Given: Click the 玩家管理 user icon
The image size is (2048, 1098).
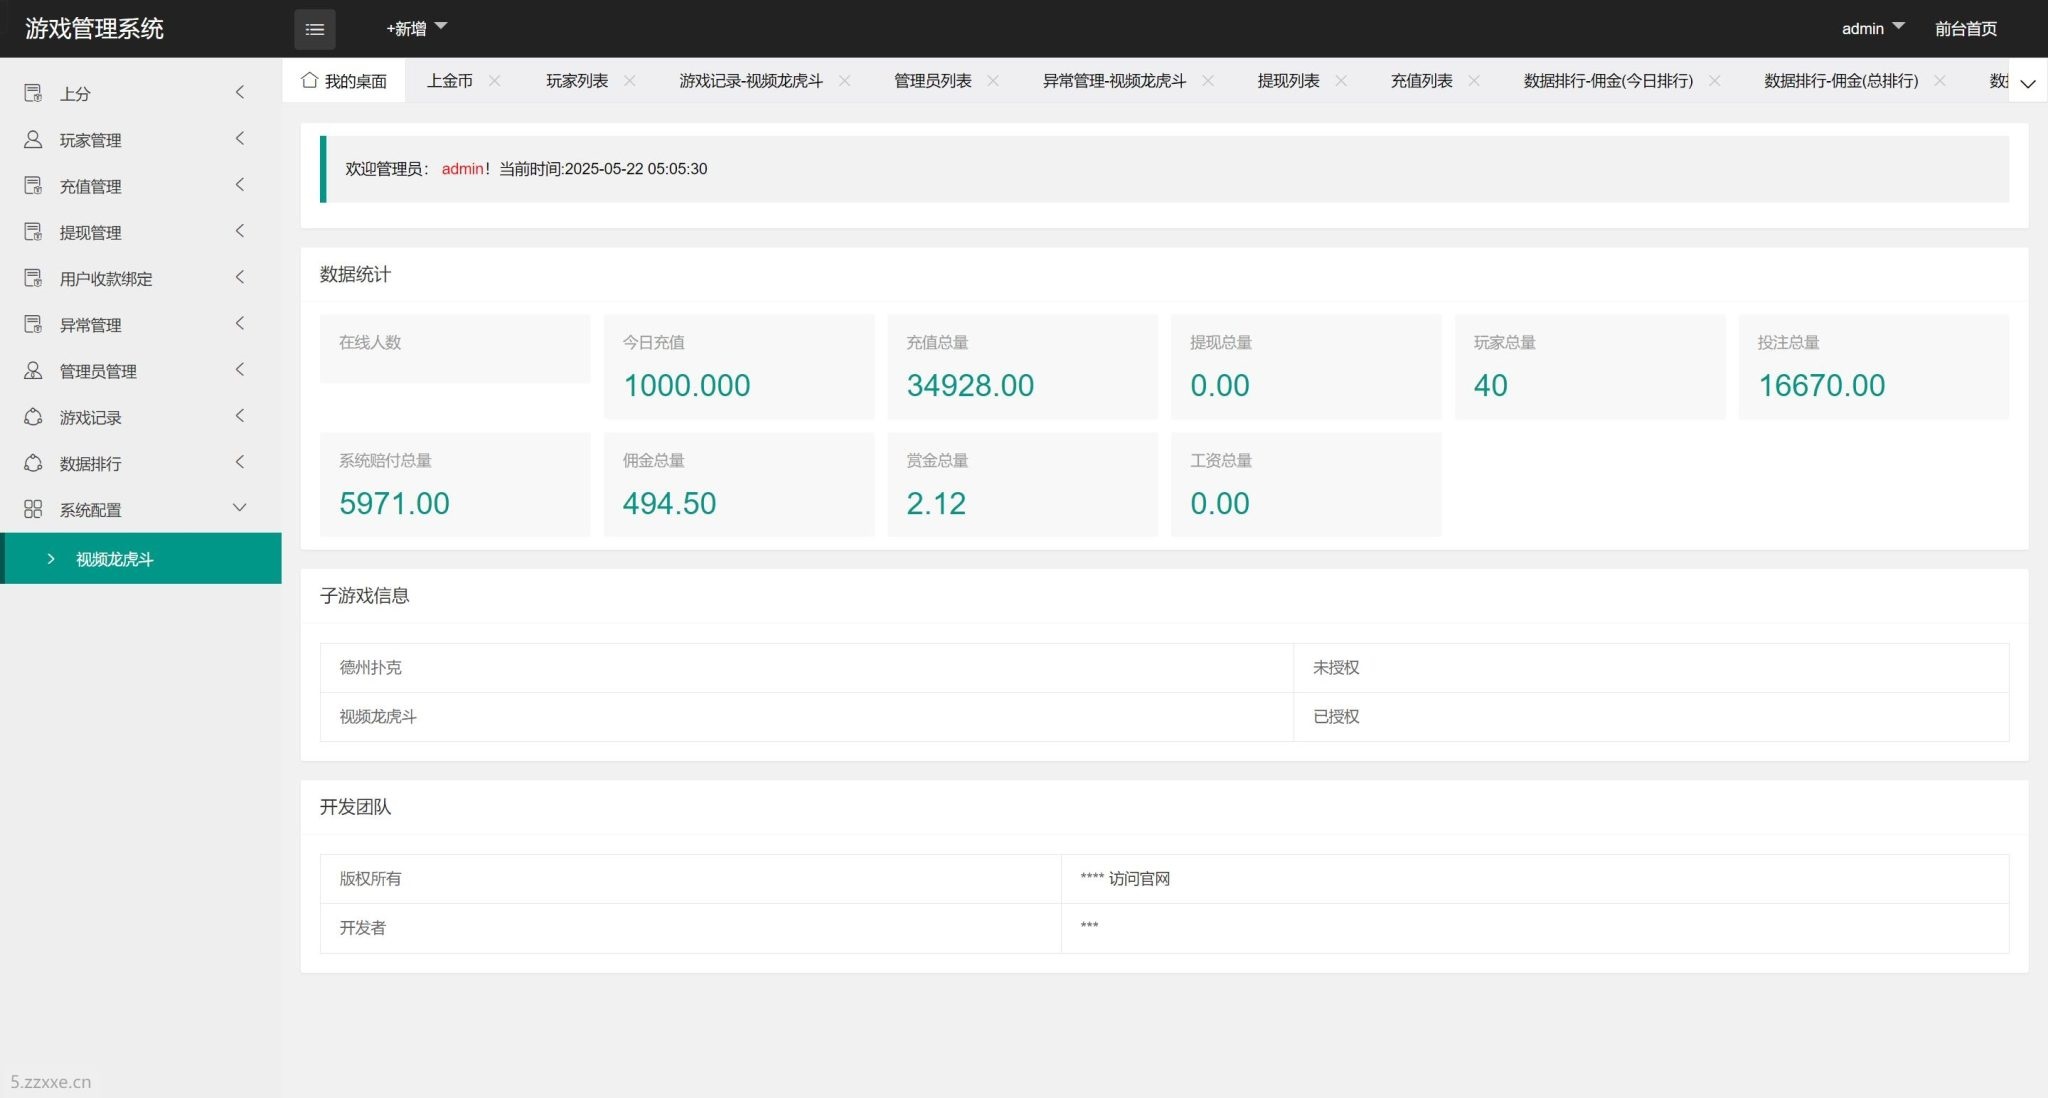Looking at the screenshot, I should click(x=33, y=140).
